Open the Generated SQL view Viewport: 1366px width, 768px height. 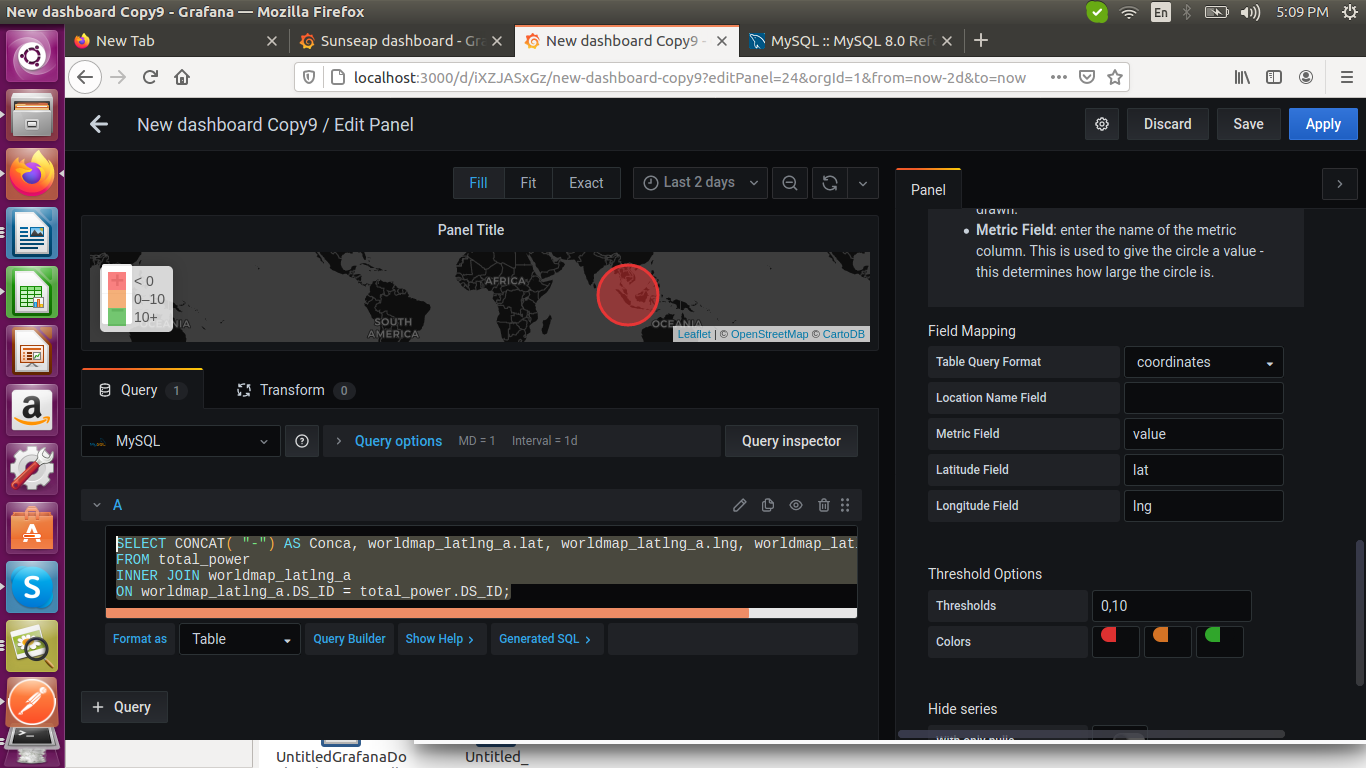546,639
